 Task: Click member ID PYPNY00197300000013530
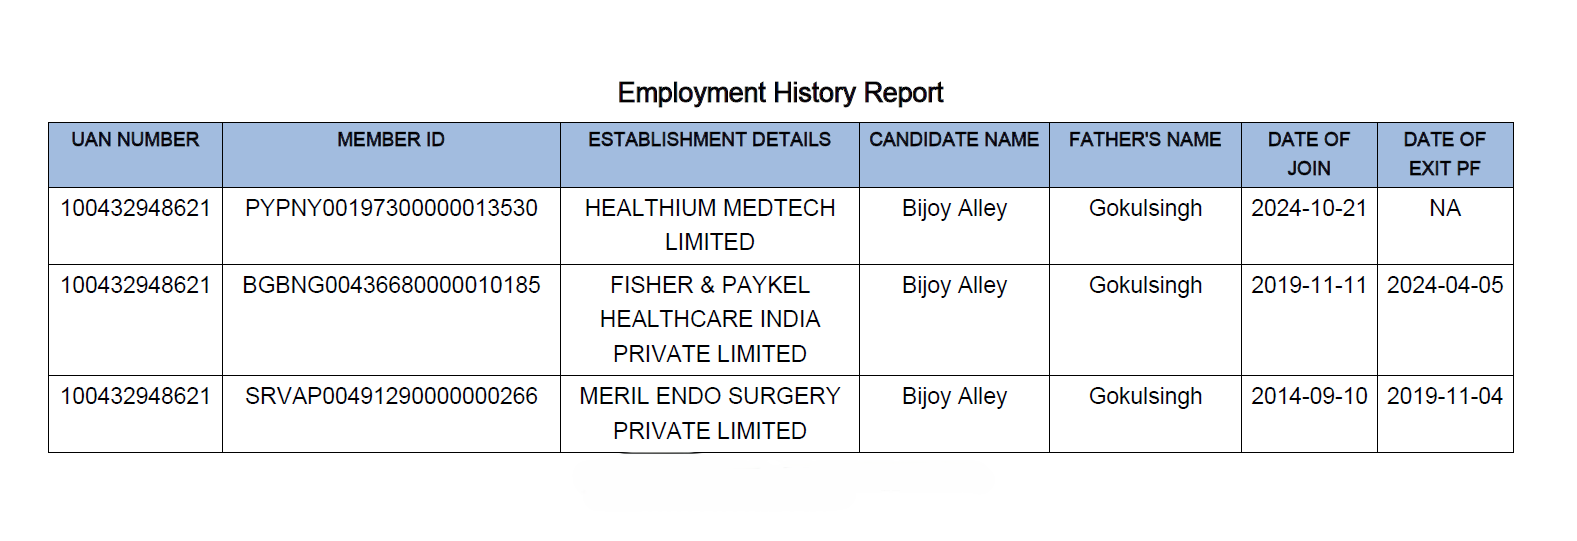click(391, 208)
